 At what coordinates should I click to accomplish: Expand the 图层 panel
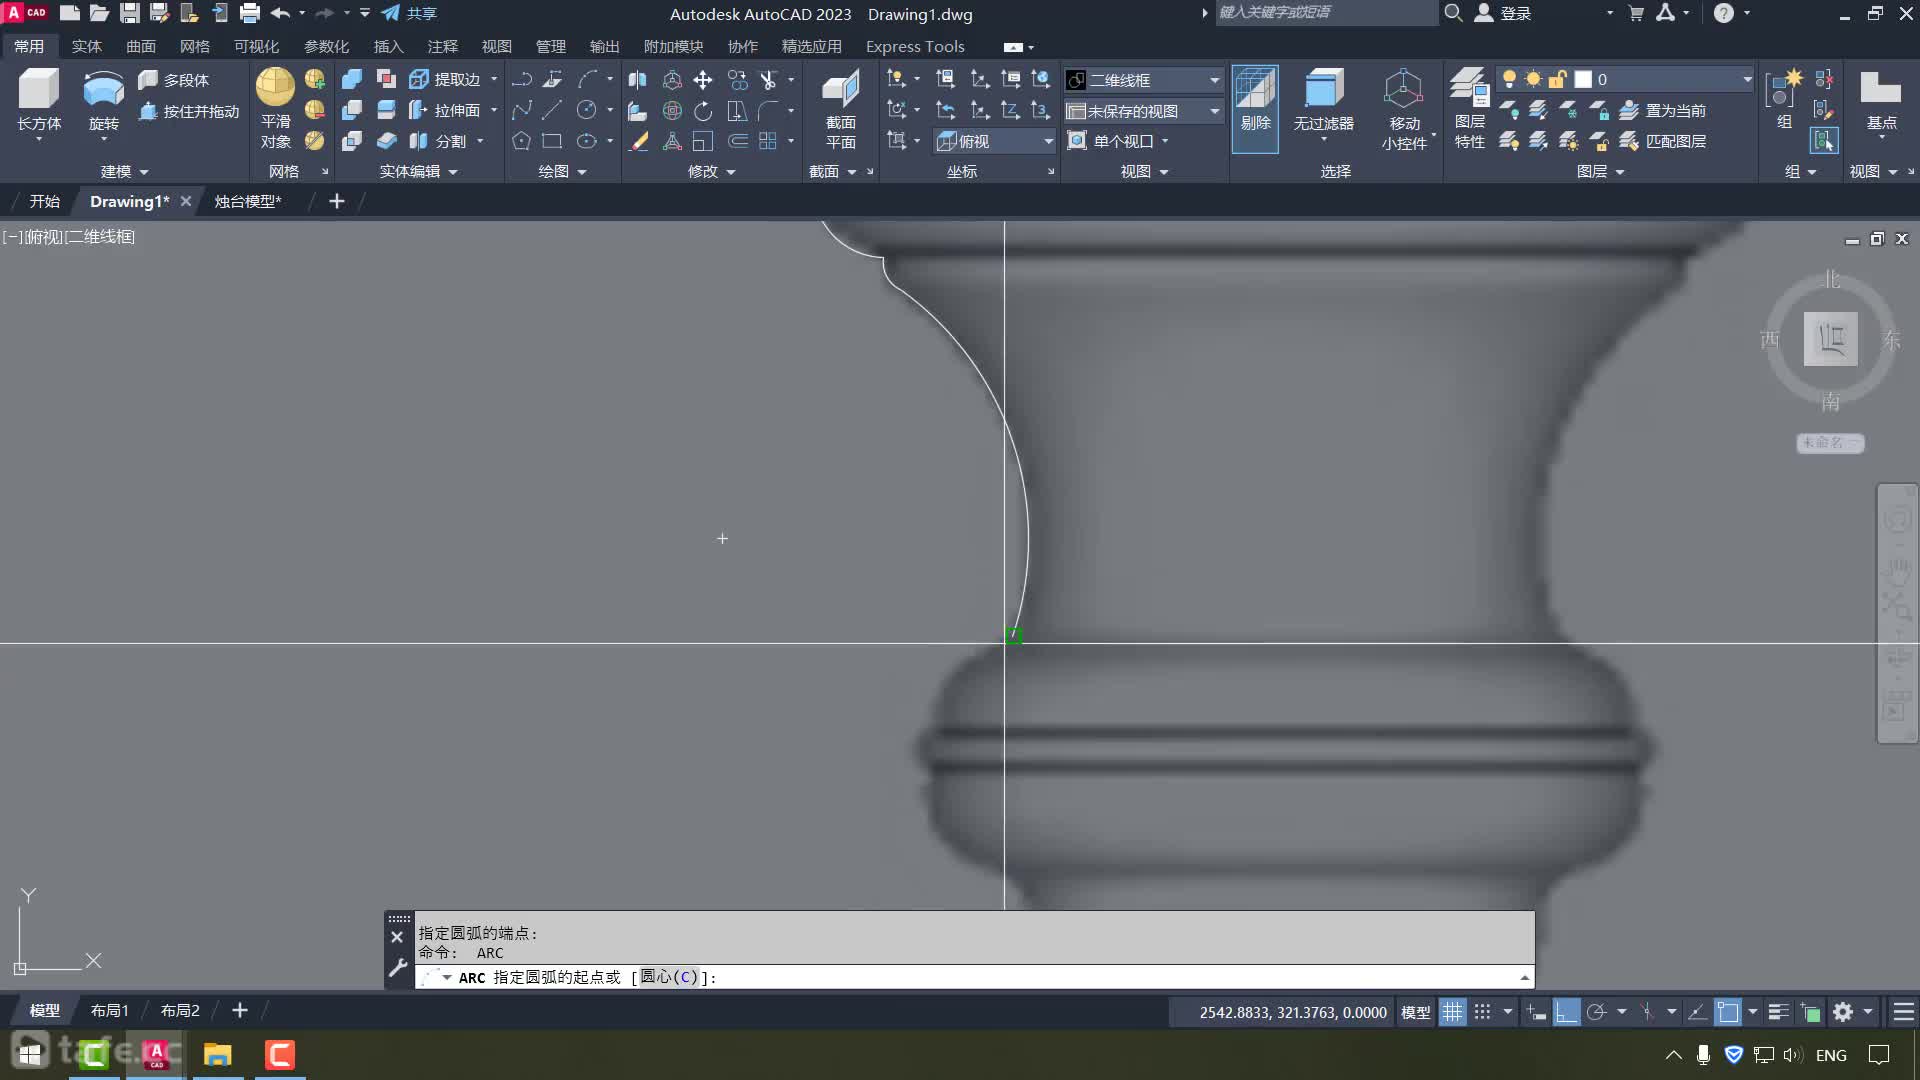(1600, 171)
